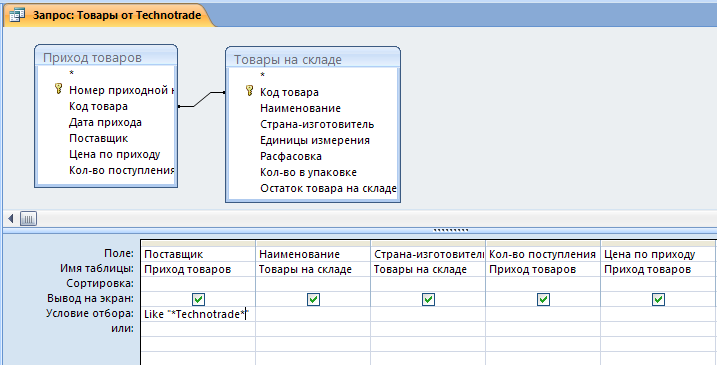Click table name cell under Цена по приходу column
717x365 pixels.
(x=658, y=269)
